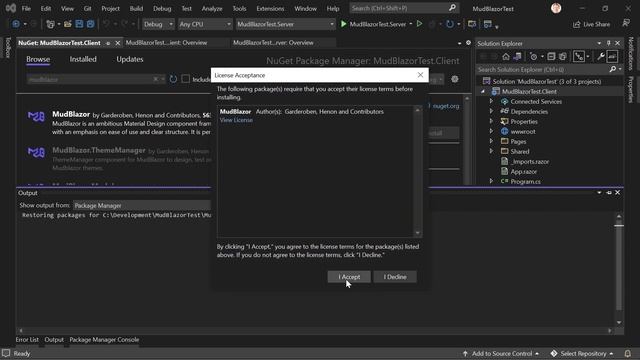
Task: Pin the NuGet MudBlazorTest.Client tab
Action: pyautogui.click(x=108, y=43)
